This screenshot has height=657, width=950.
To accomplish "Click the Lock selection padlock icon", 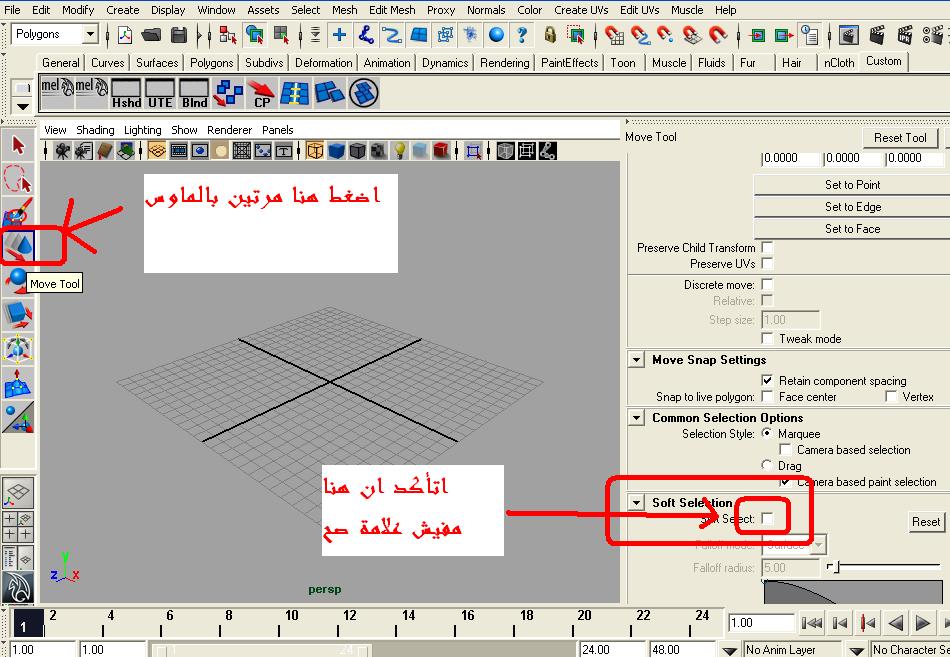I will pyautogui.click(x=550, y=35).
